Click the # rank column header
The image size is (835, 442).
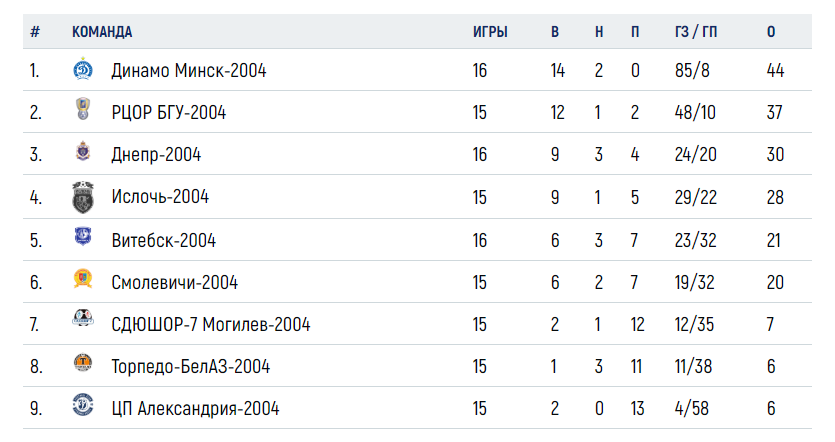[35, 32]
